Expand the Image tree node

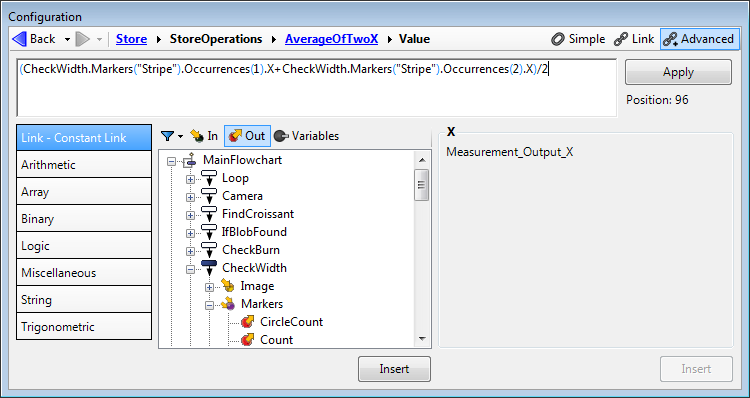(x=210, y=287)
